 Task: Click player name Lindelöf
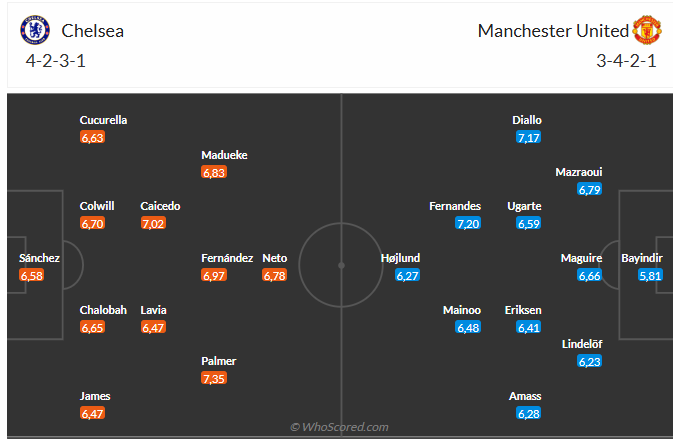pyautogui.click(x=582, y=344)
